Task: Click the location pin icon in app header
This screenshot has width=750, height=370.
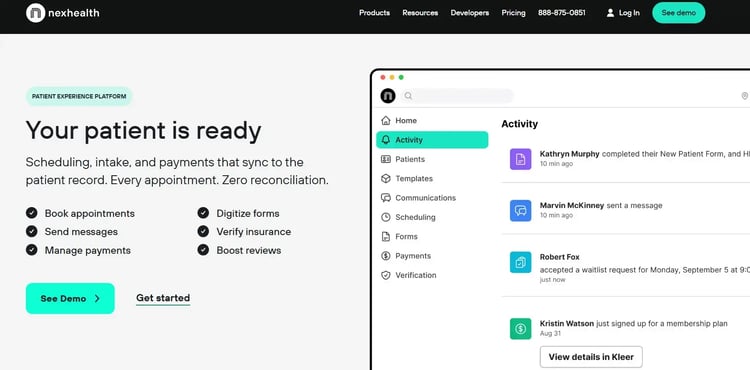Action: click(x=744, y=96)
